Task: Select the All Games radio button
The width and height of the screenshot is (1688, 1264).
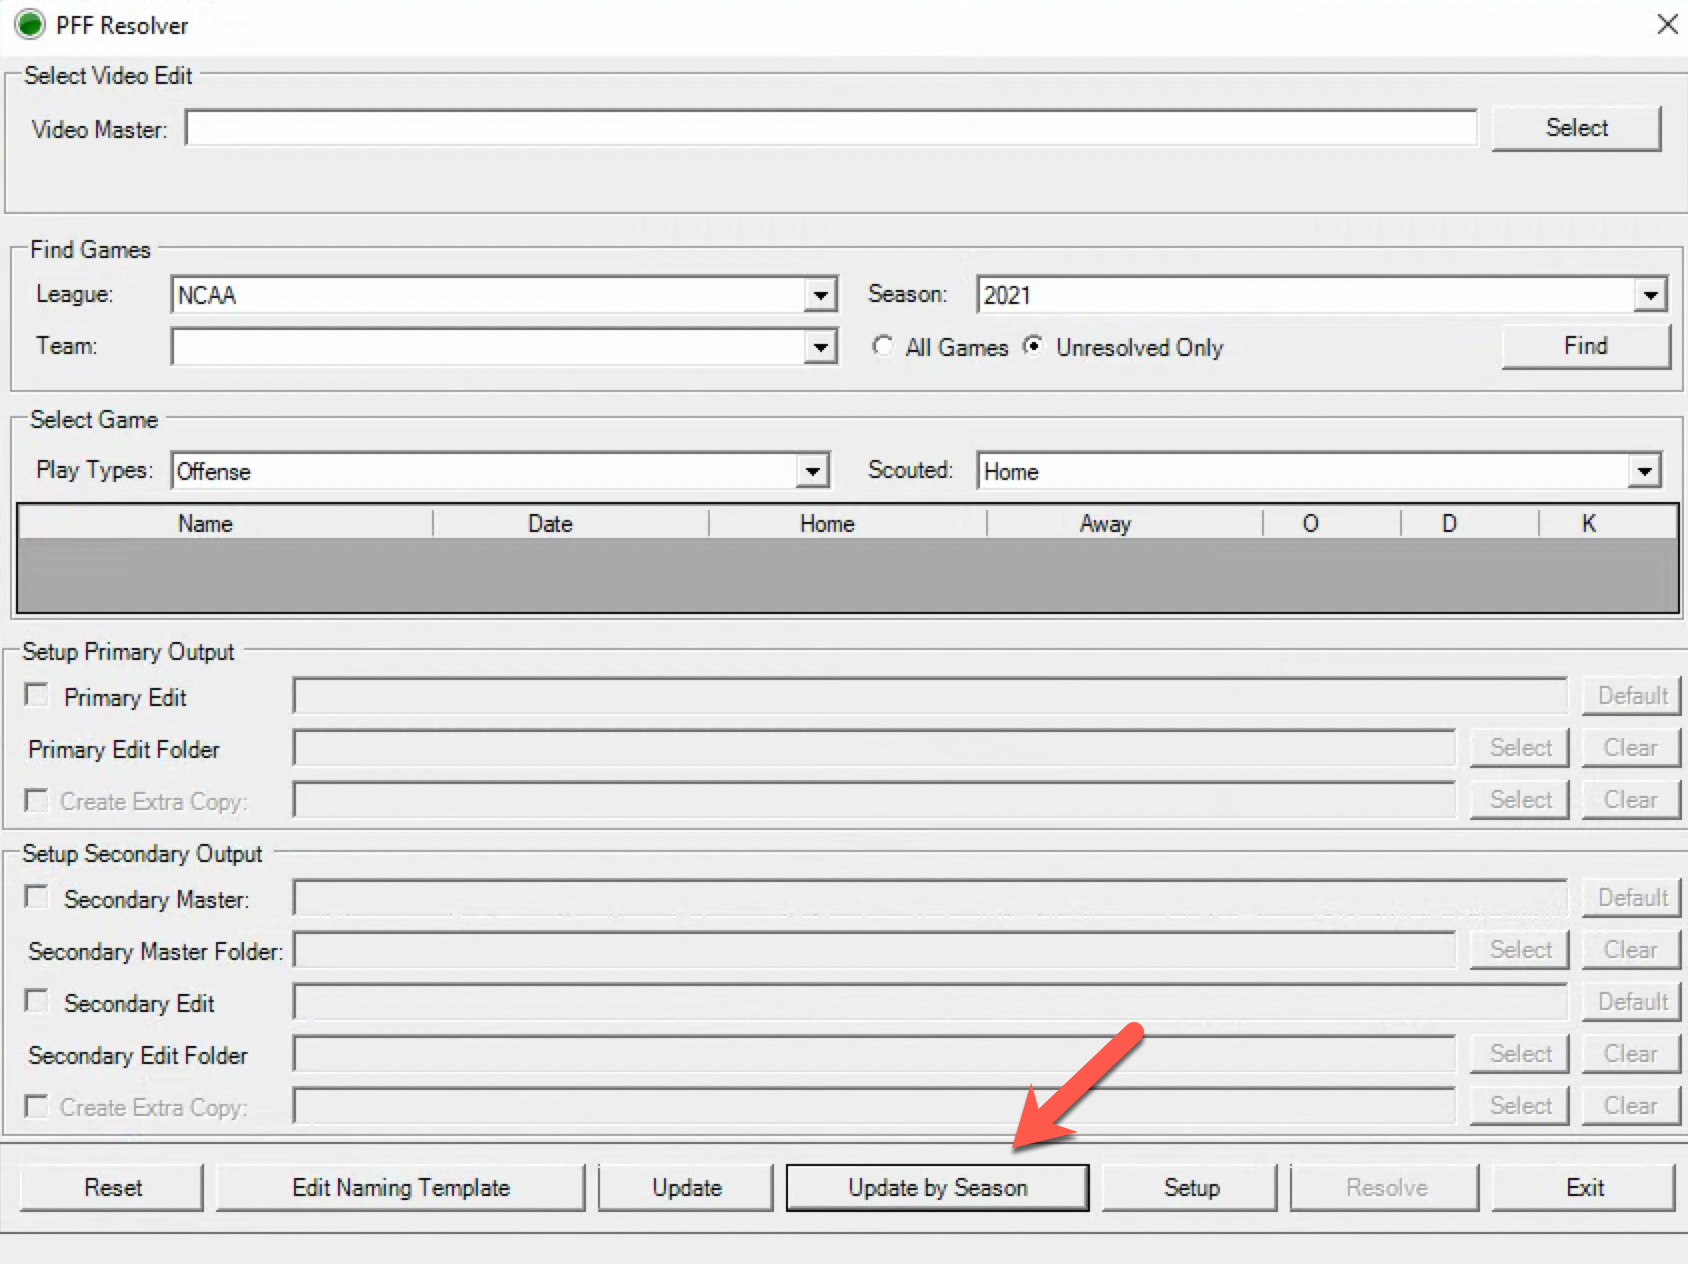Action: pyautogui.click(x=882, y=346)
